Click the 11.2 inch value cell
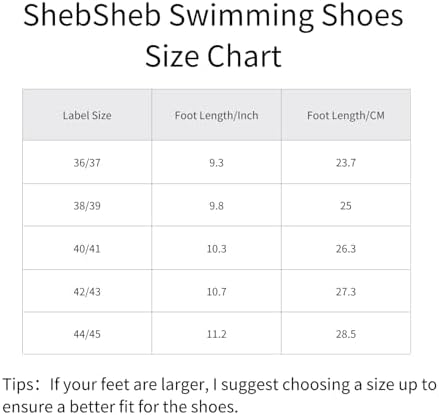Viewport: 439px width, 415px height. pyautogui.click(x=216, y=334)
